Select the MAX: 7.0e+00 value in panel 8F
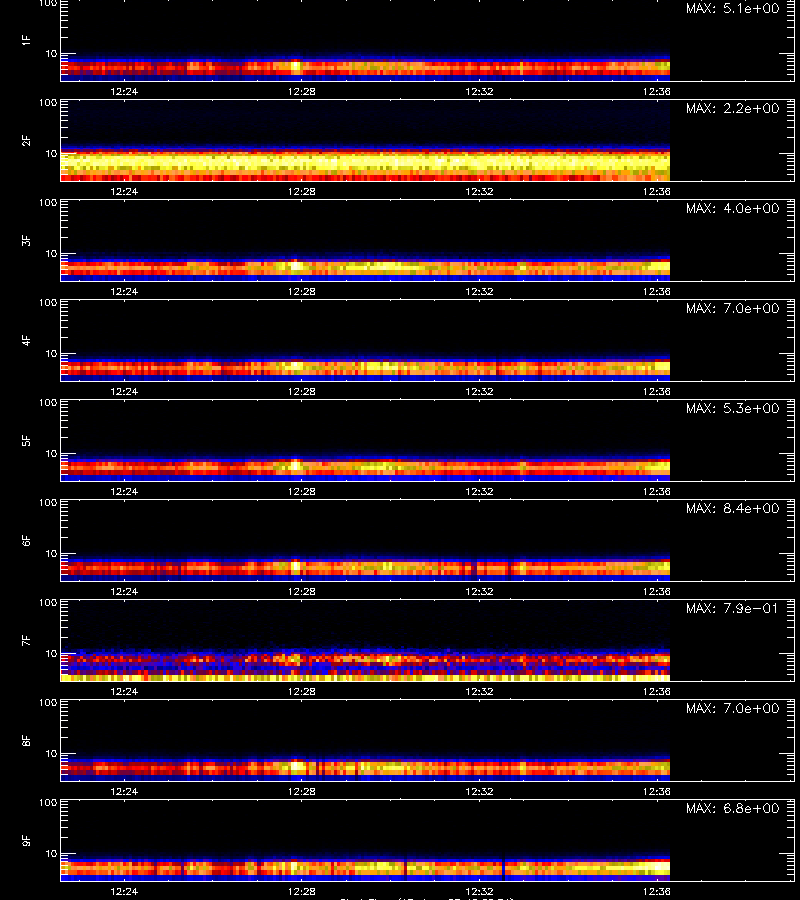This screenshot has height=900, width=800. (733, 709)
